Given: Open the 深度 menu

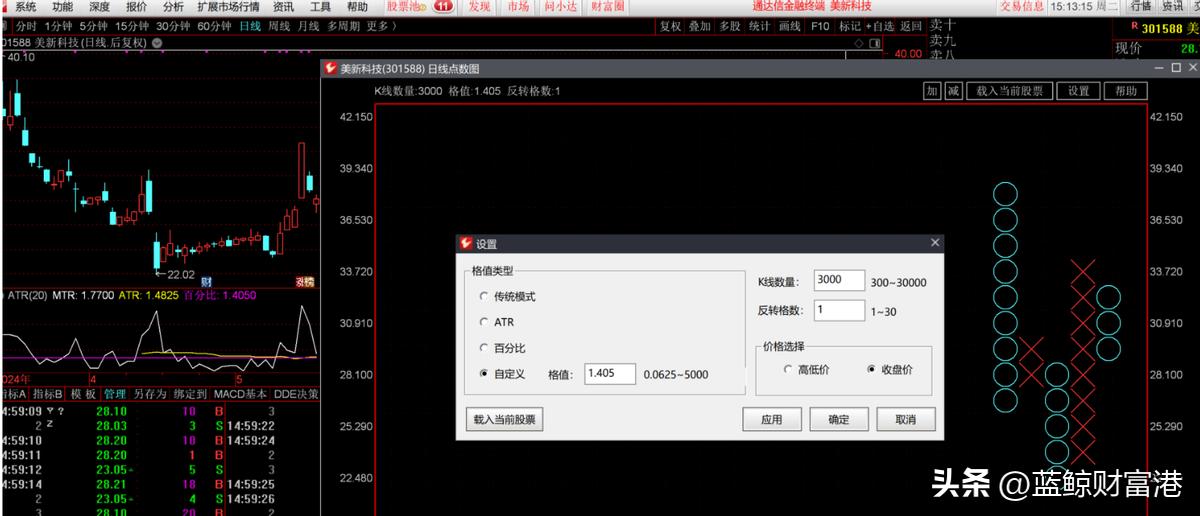Looking at the screenshot, I should [99, 7].
